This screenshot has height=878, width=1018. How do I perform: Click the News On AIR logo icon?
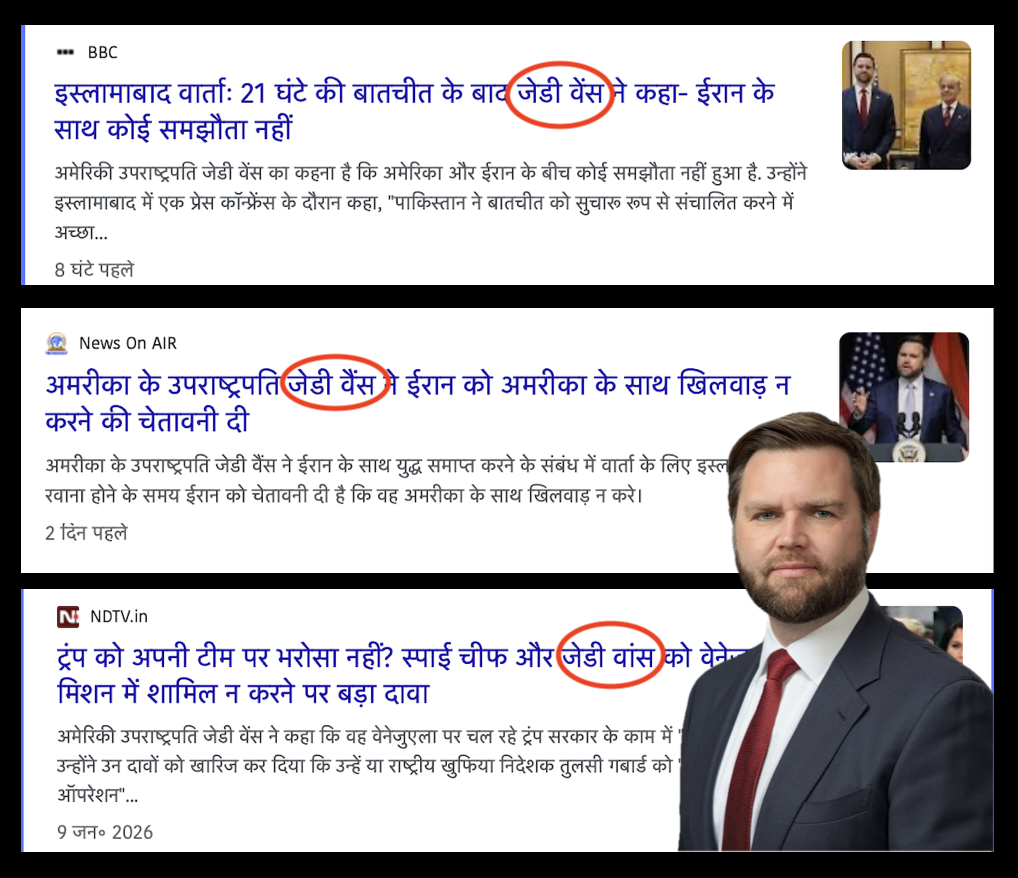click(56, 343)
